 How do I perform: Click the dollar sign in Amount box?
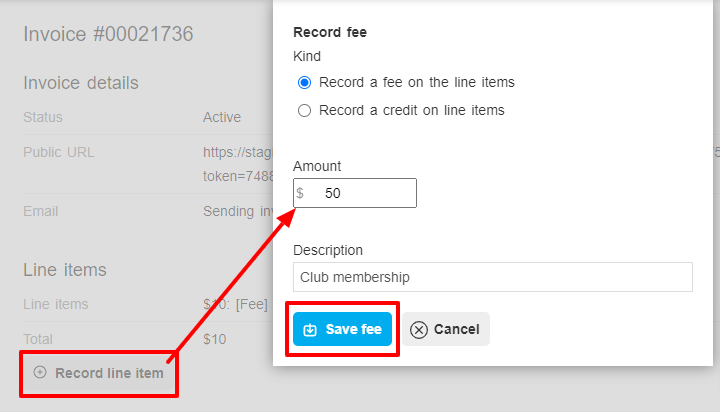pyautogui.click(x=300, y=193)
